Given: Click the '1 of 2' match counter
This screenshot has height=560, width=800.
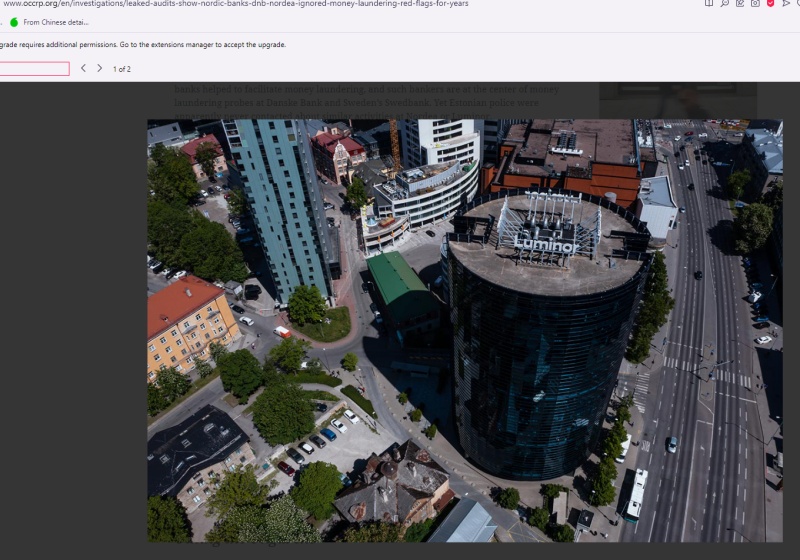Looking at the screenshot, I should [x=122, y=69].
